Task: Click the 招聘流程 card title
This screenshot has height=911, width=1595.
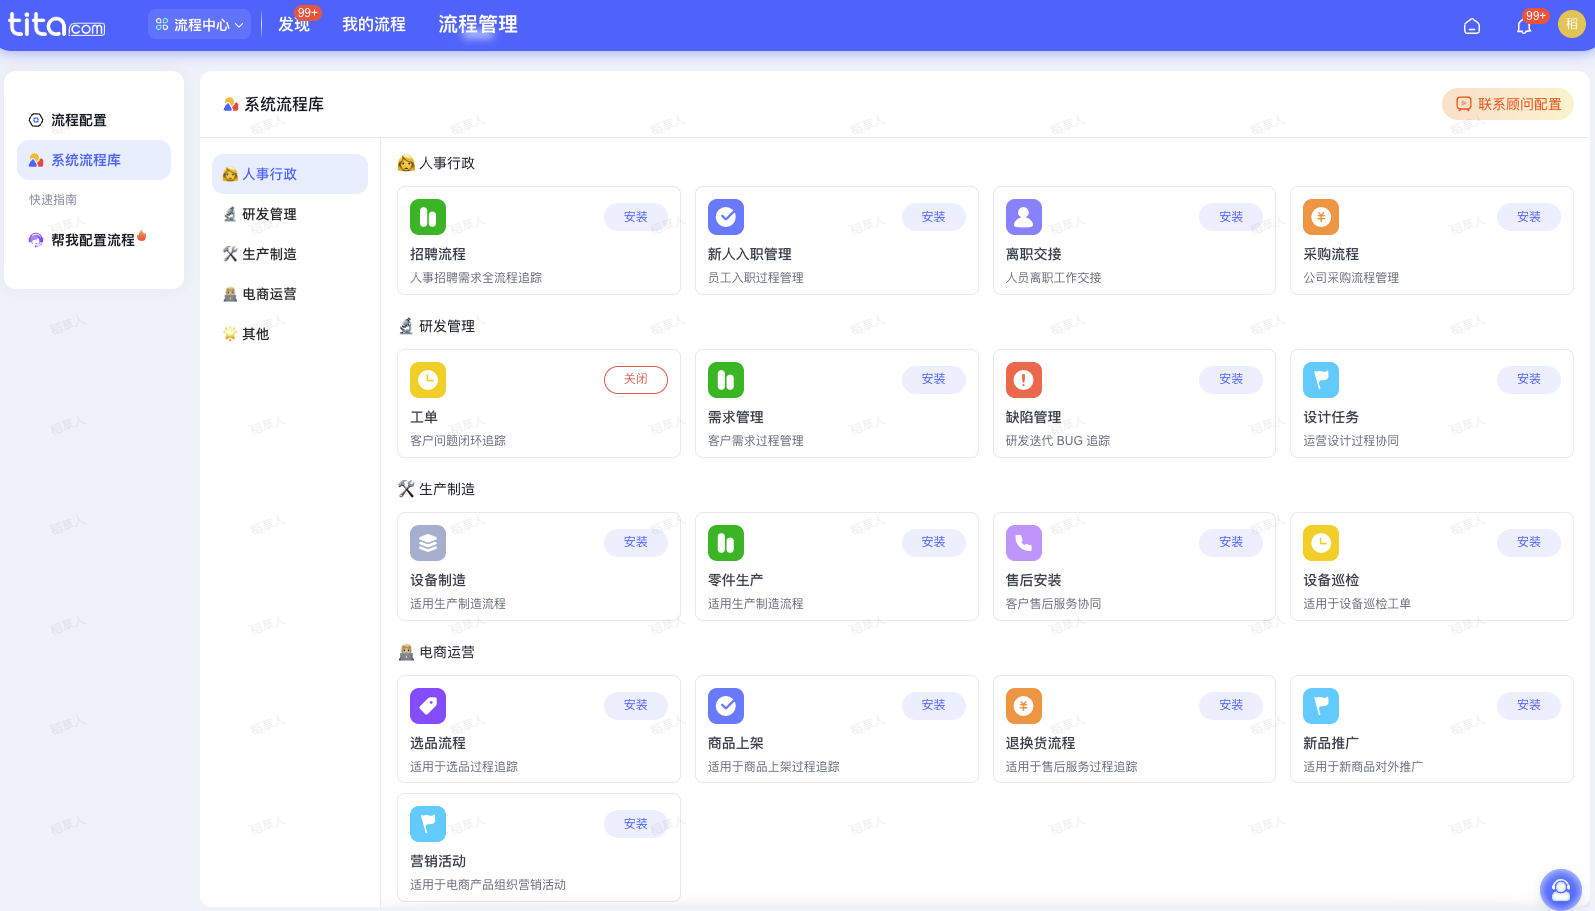Action: pyautogui.click(x=438, y=255)
